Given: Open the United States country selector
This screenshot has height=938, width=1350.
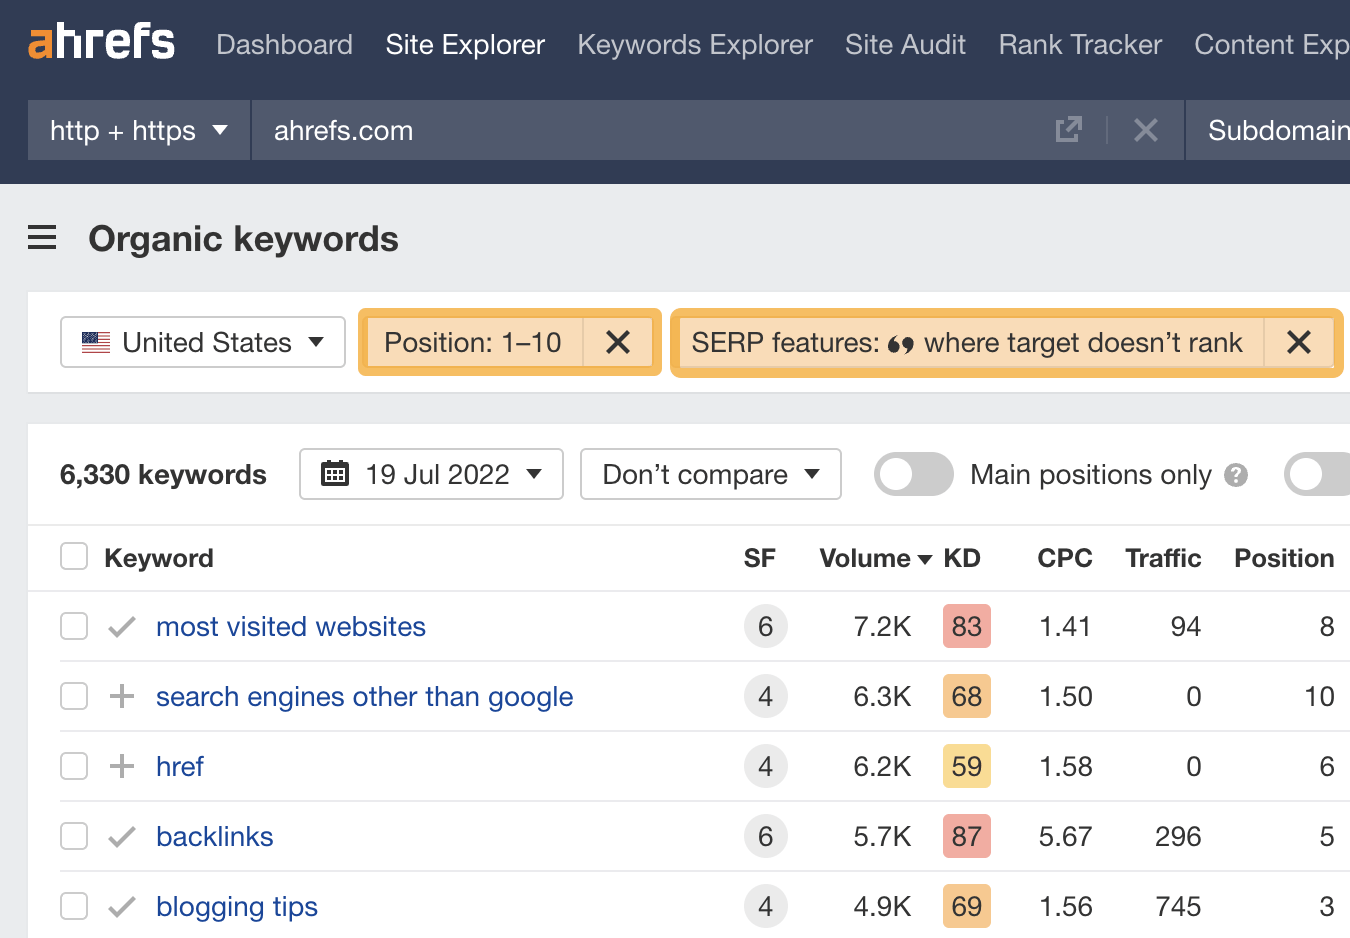Looking at the screenshot, I should pos(202,342).
